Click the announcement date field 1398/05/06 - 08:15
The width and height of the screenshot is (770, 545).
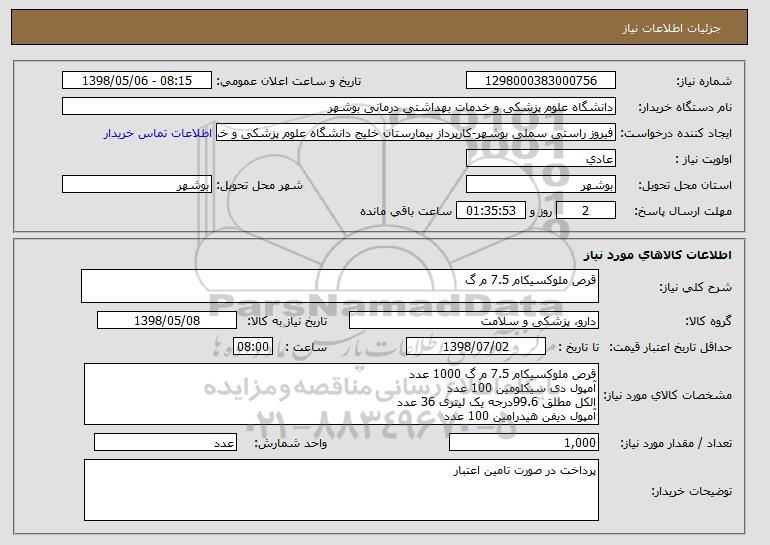point(137,81)
